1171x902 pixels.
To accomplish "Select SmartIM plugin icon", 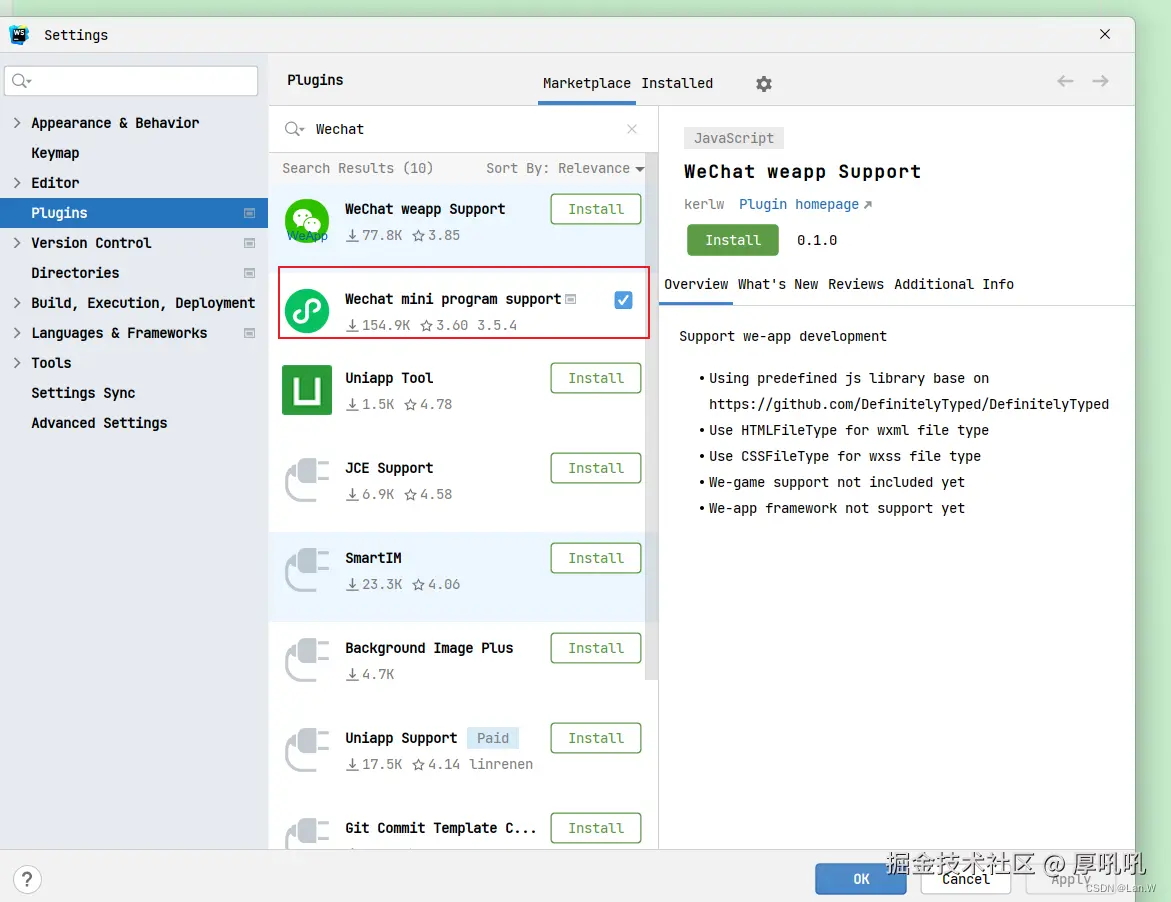I will pos(307,570).
